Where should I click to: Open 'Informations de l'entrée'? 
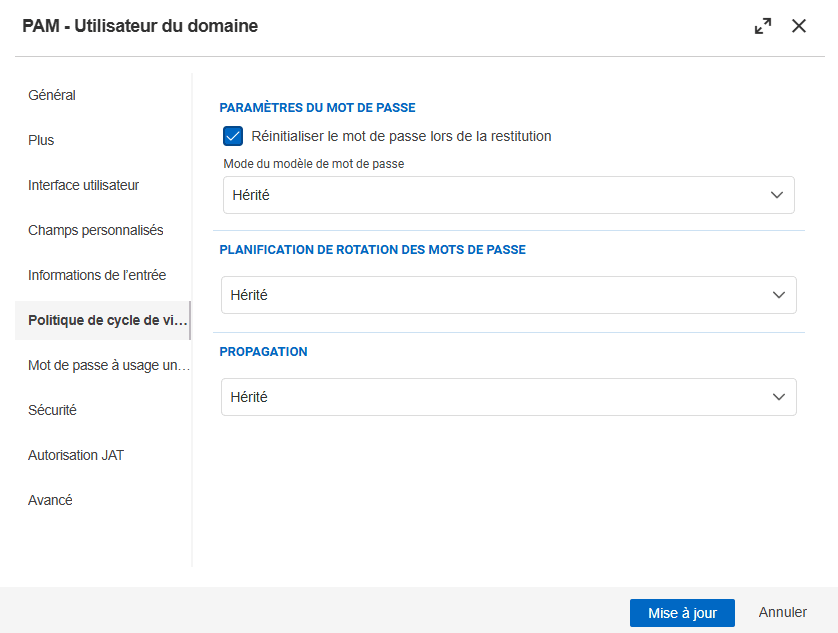[97, 275]
